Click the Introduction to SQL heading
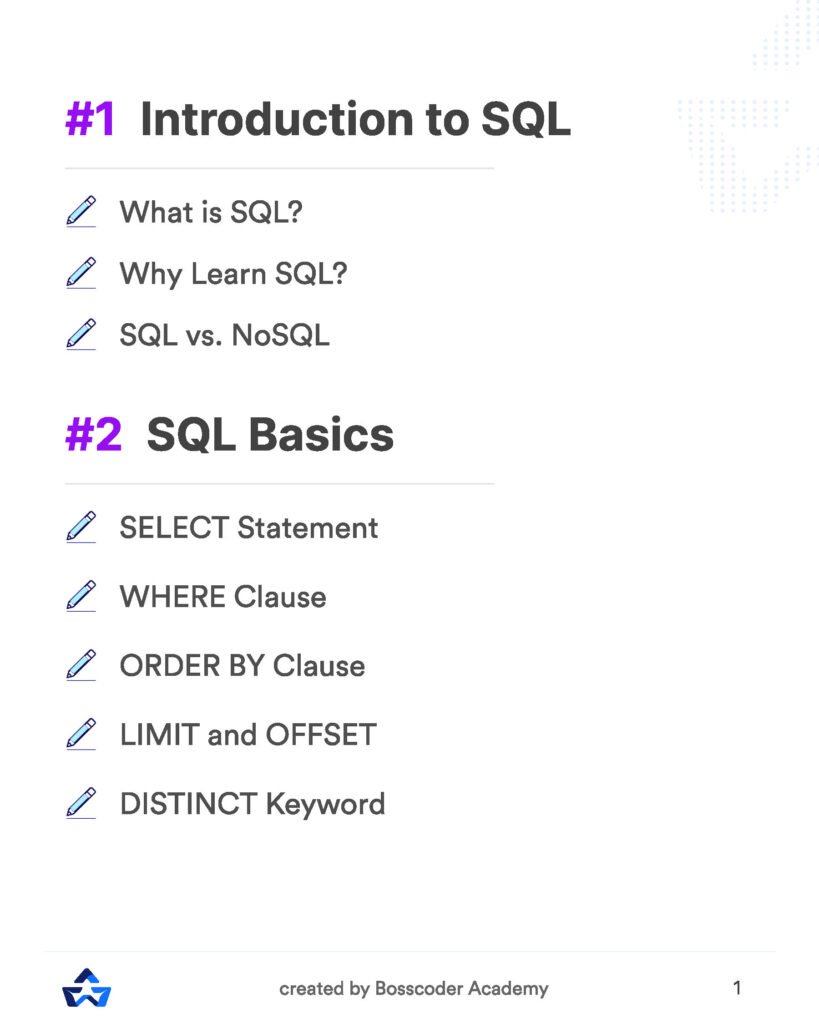819x1024 pixels. coord(355,120)
